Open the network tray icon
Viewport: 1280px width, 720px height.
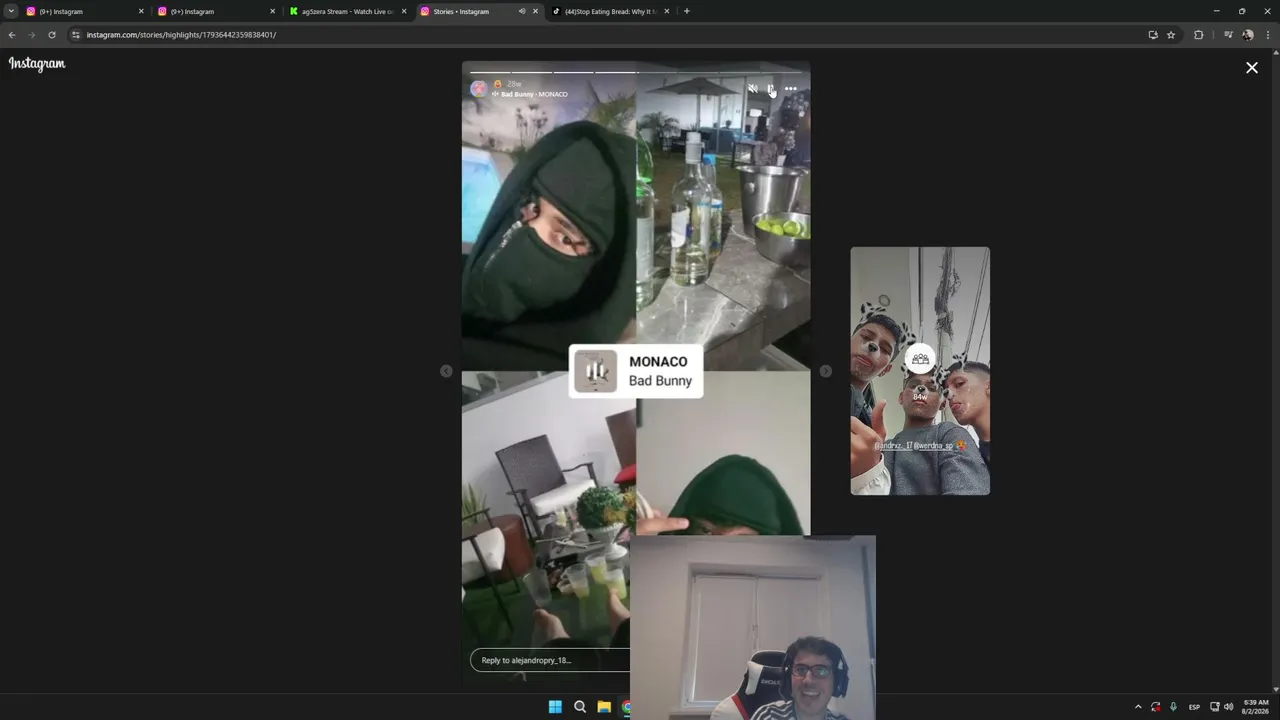1214,707
